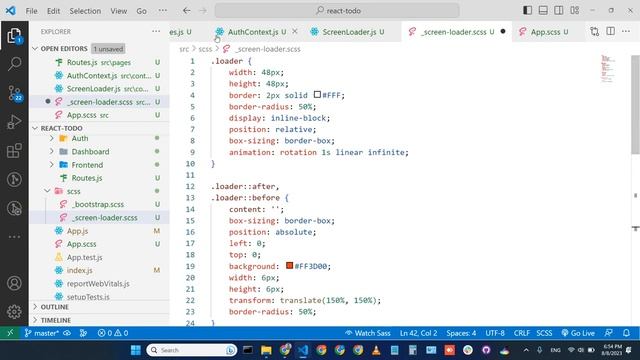Split the editor to the right

click(611, 31)
